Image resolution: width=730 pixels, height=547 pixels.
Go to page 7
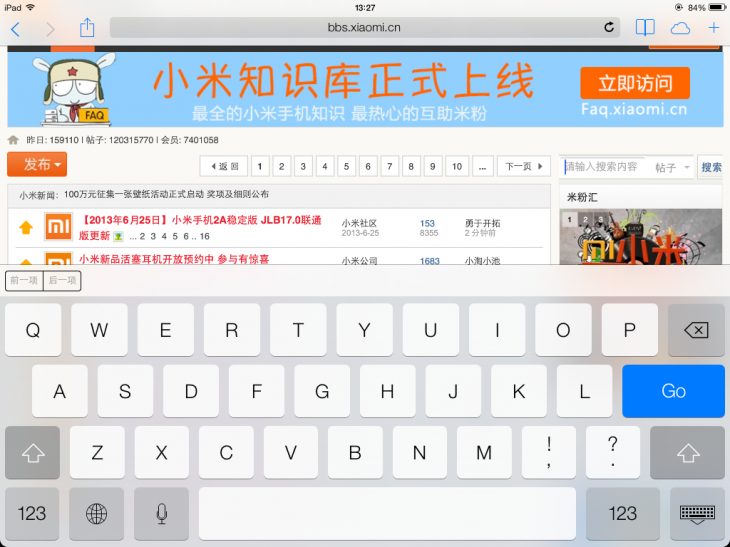point(390,166)
